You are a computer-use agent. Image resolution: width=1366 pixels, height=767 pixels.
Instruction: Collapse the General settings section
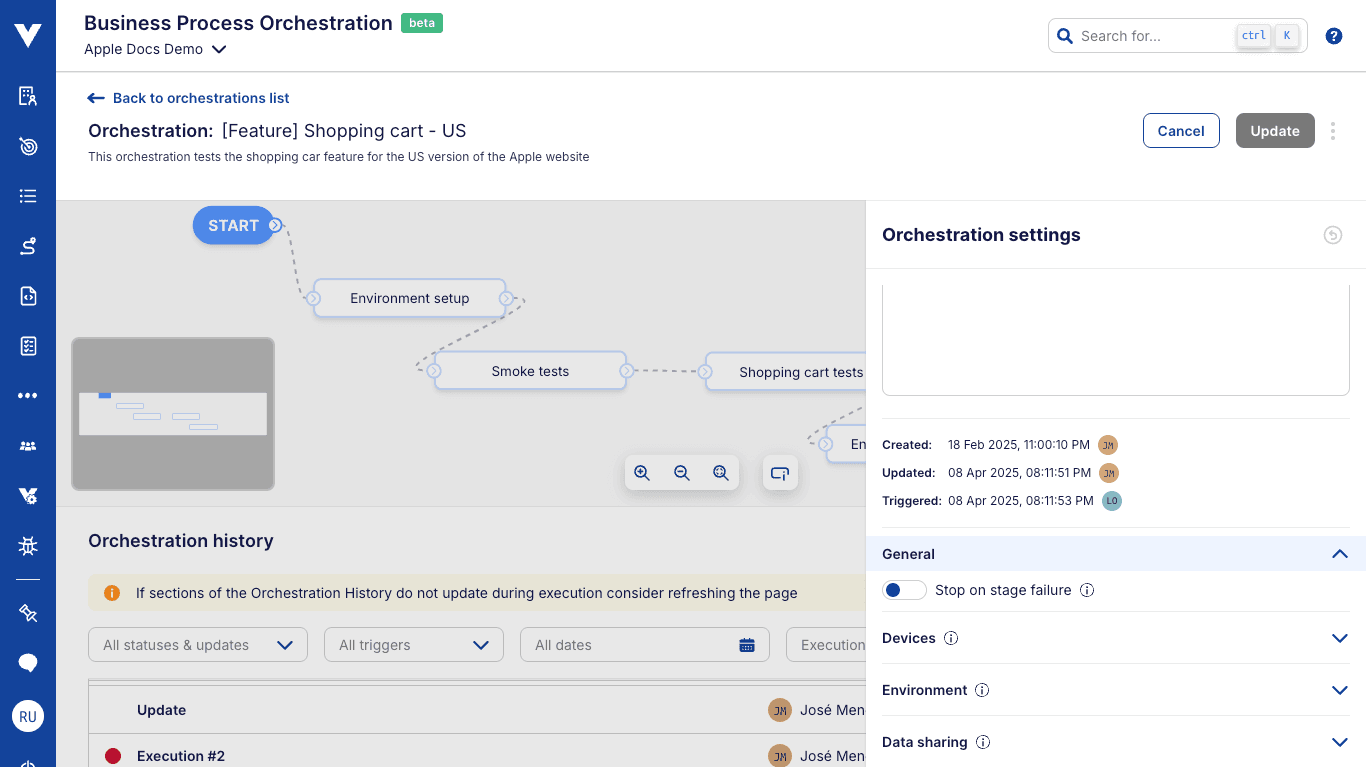(1340, 554)
